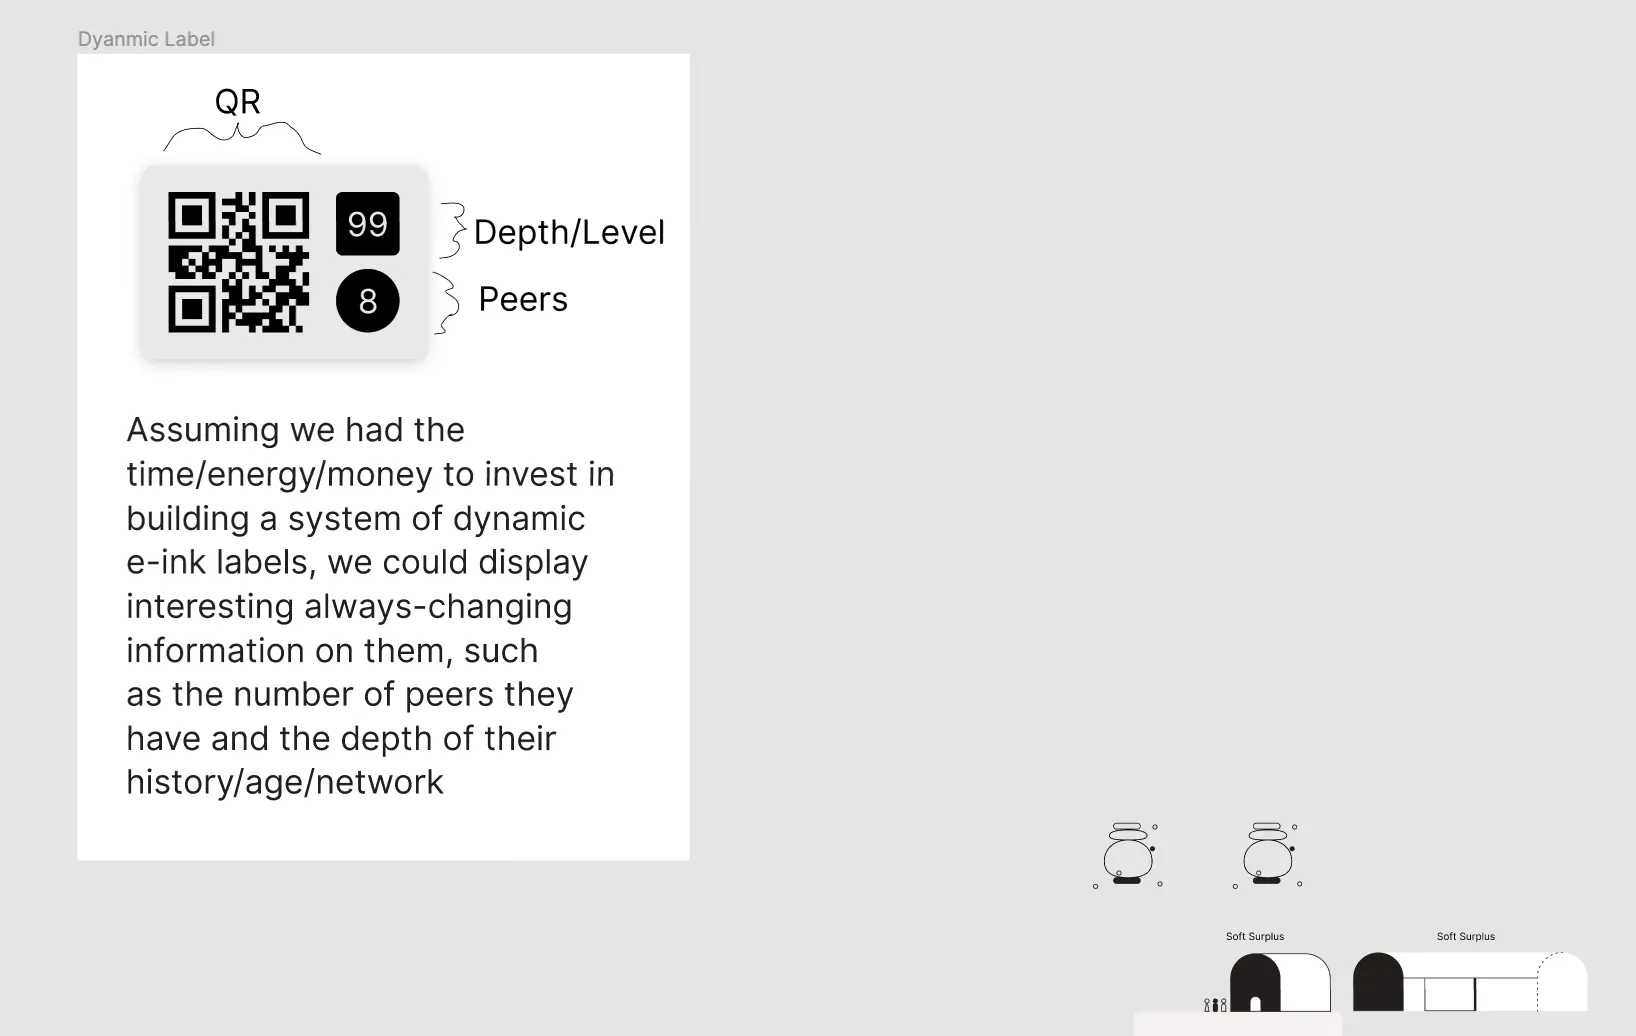
Task: Click the QR text label
Action: (x=238, y=101)
